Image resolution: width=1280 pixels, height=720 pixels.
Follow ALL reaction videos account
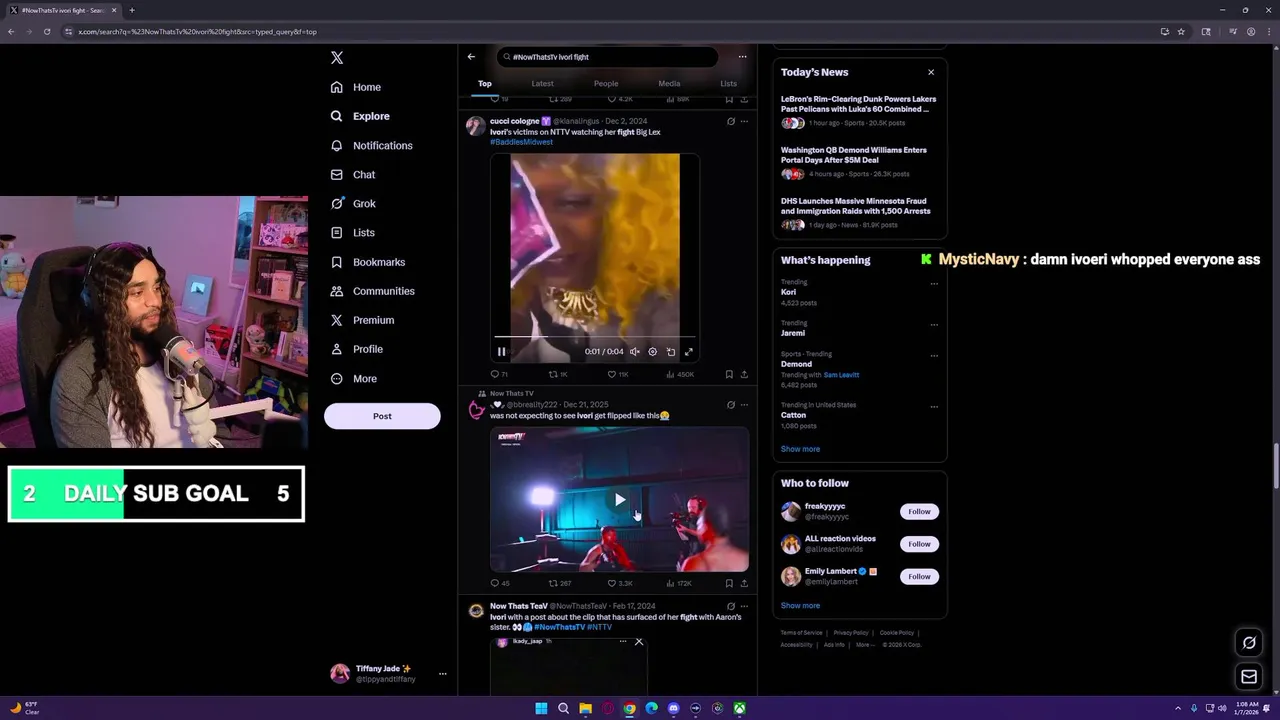(919, 544)
